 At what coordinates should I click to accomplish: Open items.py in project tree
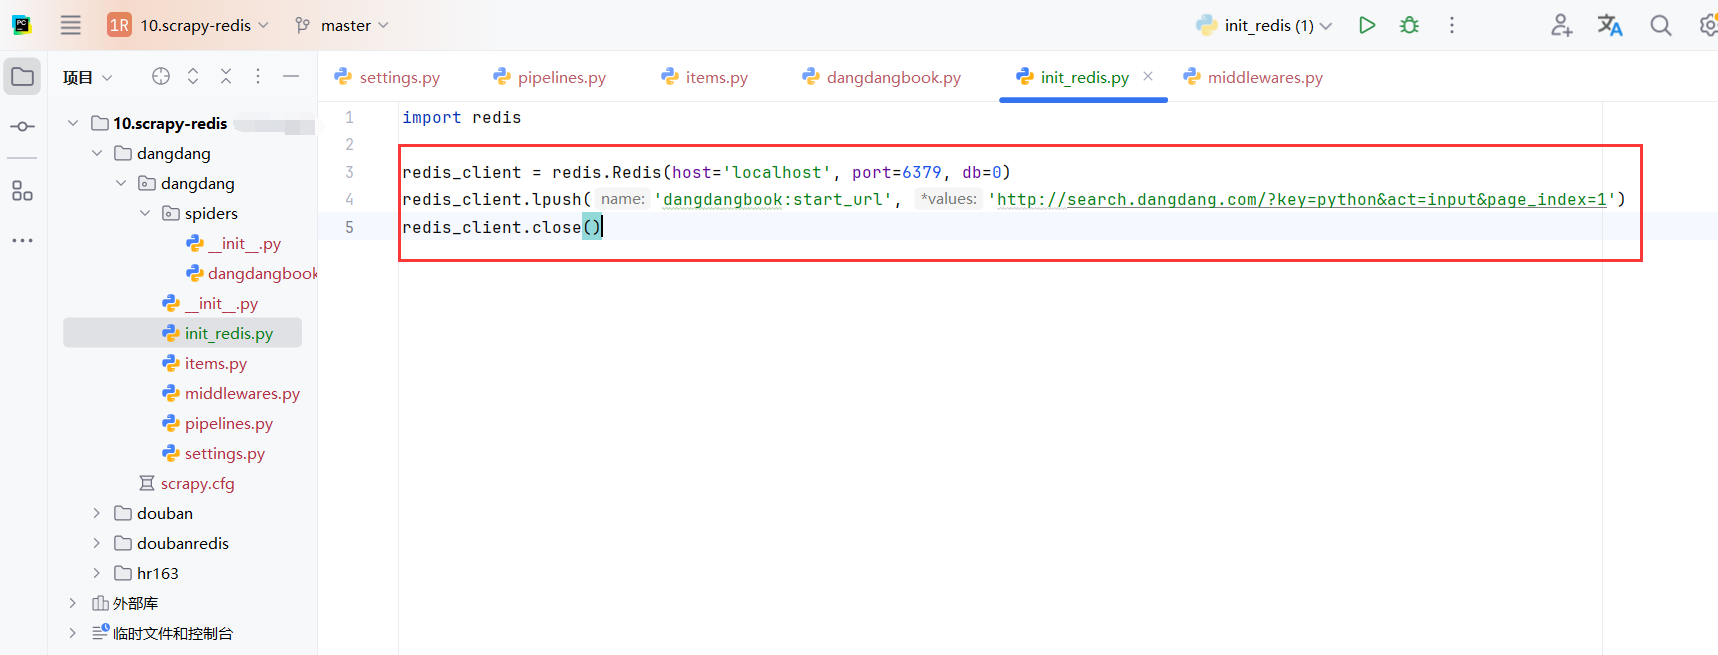click(x=204, y=363)
